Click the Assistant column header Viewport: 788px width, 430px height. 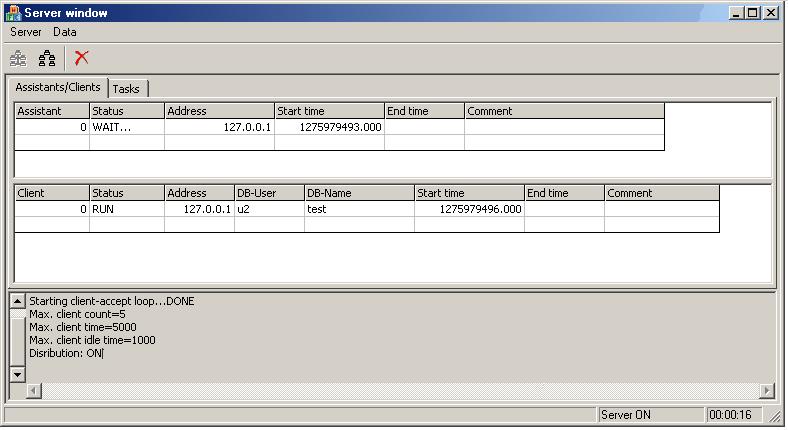point(52,111)
